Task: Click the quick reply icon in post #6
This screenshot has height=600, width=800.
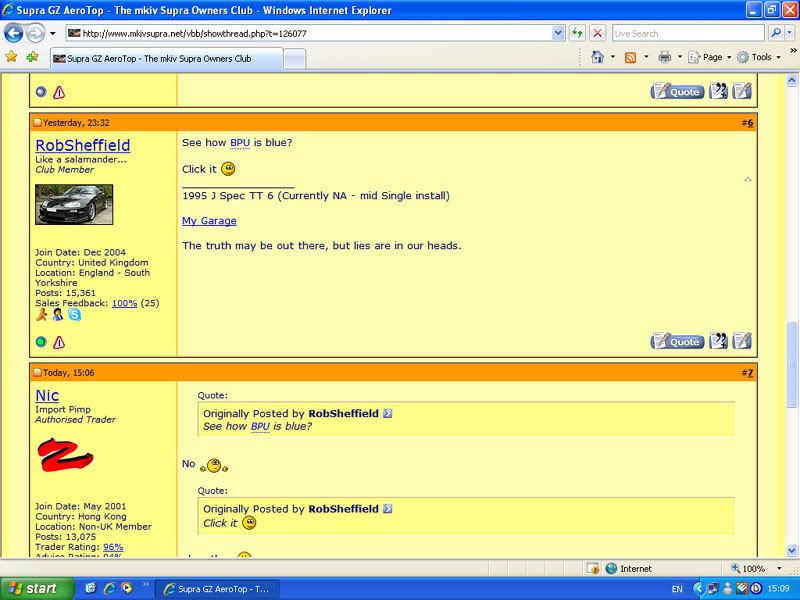Action: 742,341
